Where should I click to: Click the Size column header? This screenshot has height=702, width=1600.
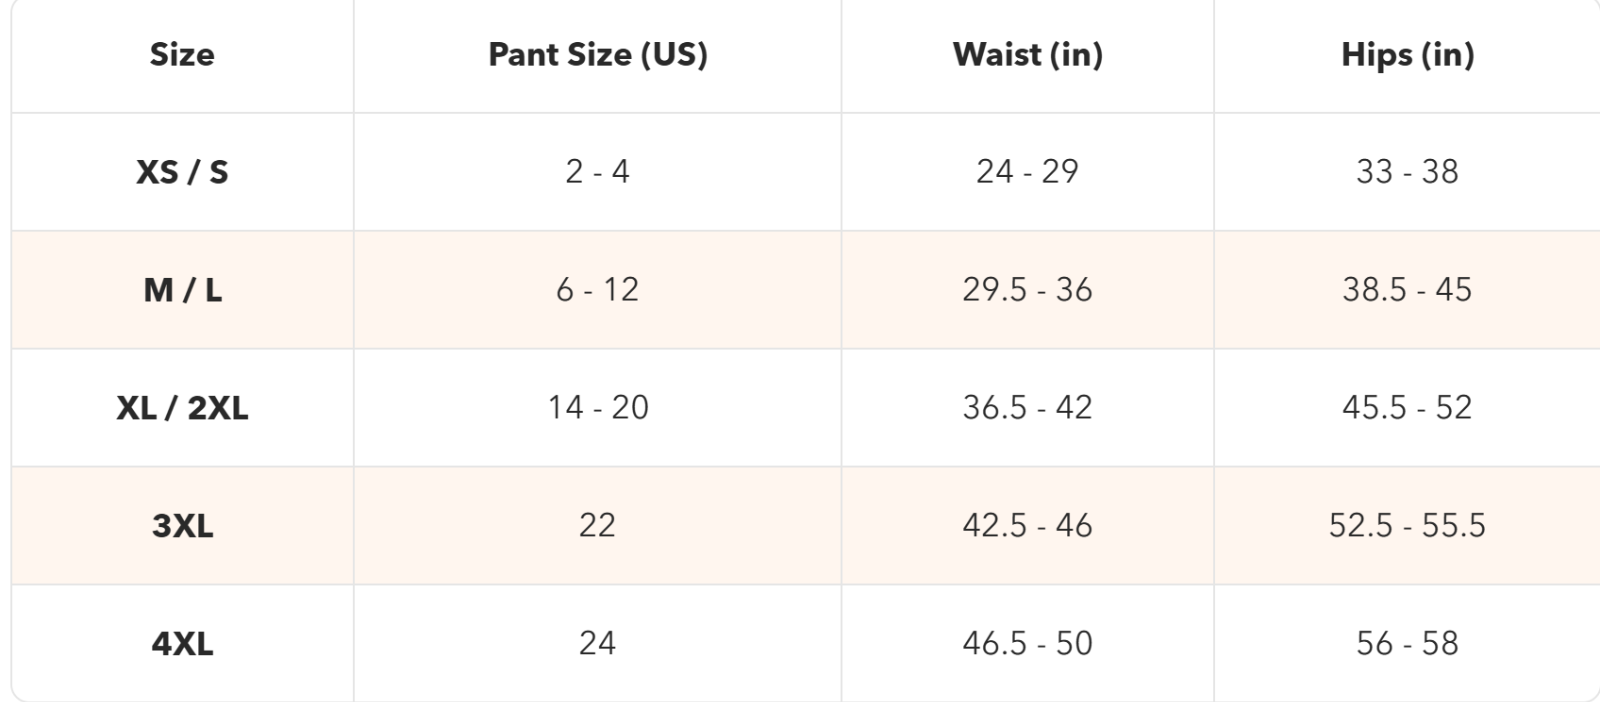(x=182, y=54)
